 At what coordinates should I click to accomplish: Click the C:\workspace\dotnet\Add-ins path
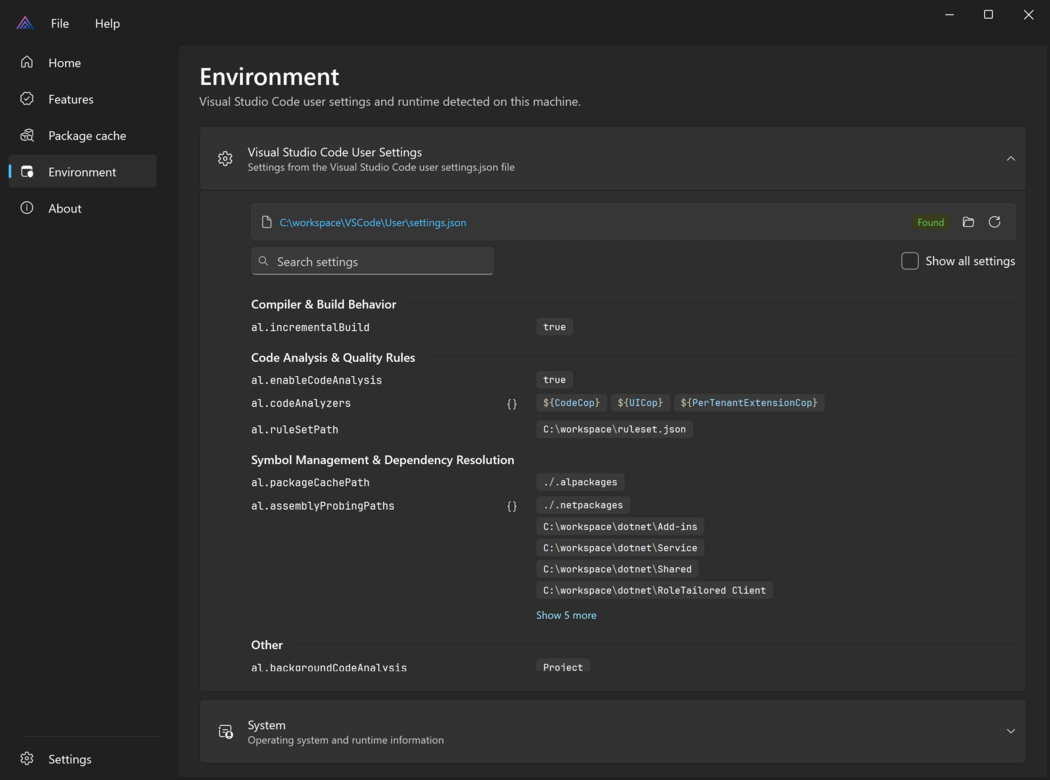pyautogui.click(x=620, y=526)
